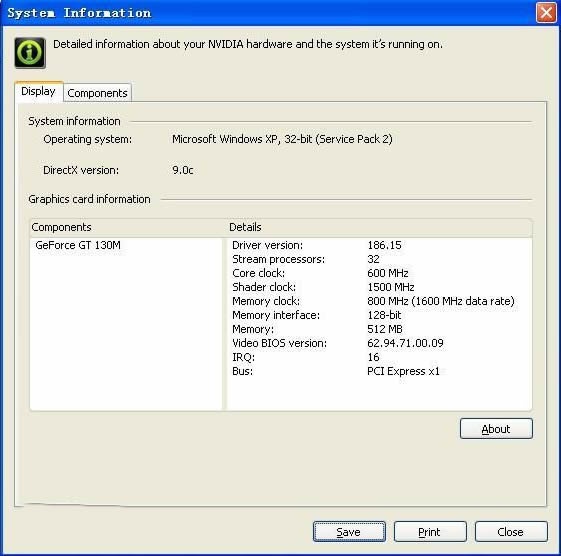Select GeForce GT 130M in components list
The width and height of the screenshot is (561, 556).
pyautogui.click(x=78, y=245)
